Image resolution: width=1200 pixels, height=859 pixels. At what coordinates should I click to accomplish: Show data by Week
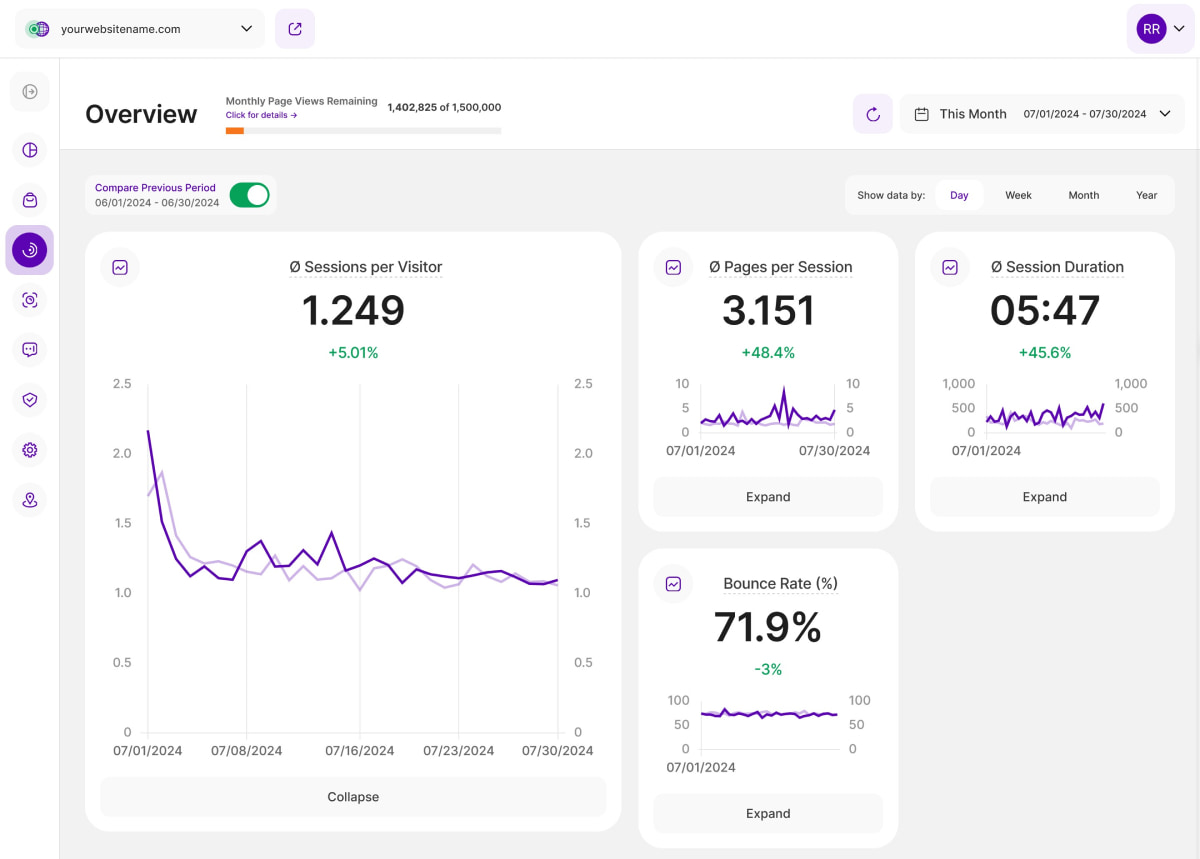[1018, 195]
